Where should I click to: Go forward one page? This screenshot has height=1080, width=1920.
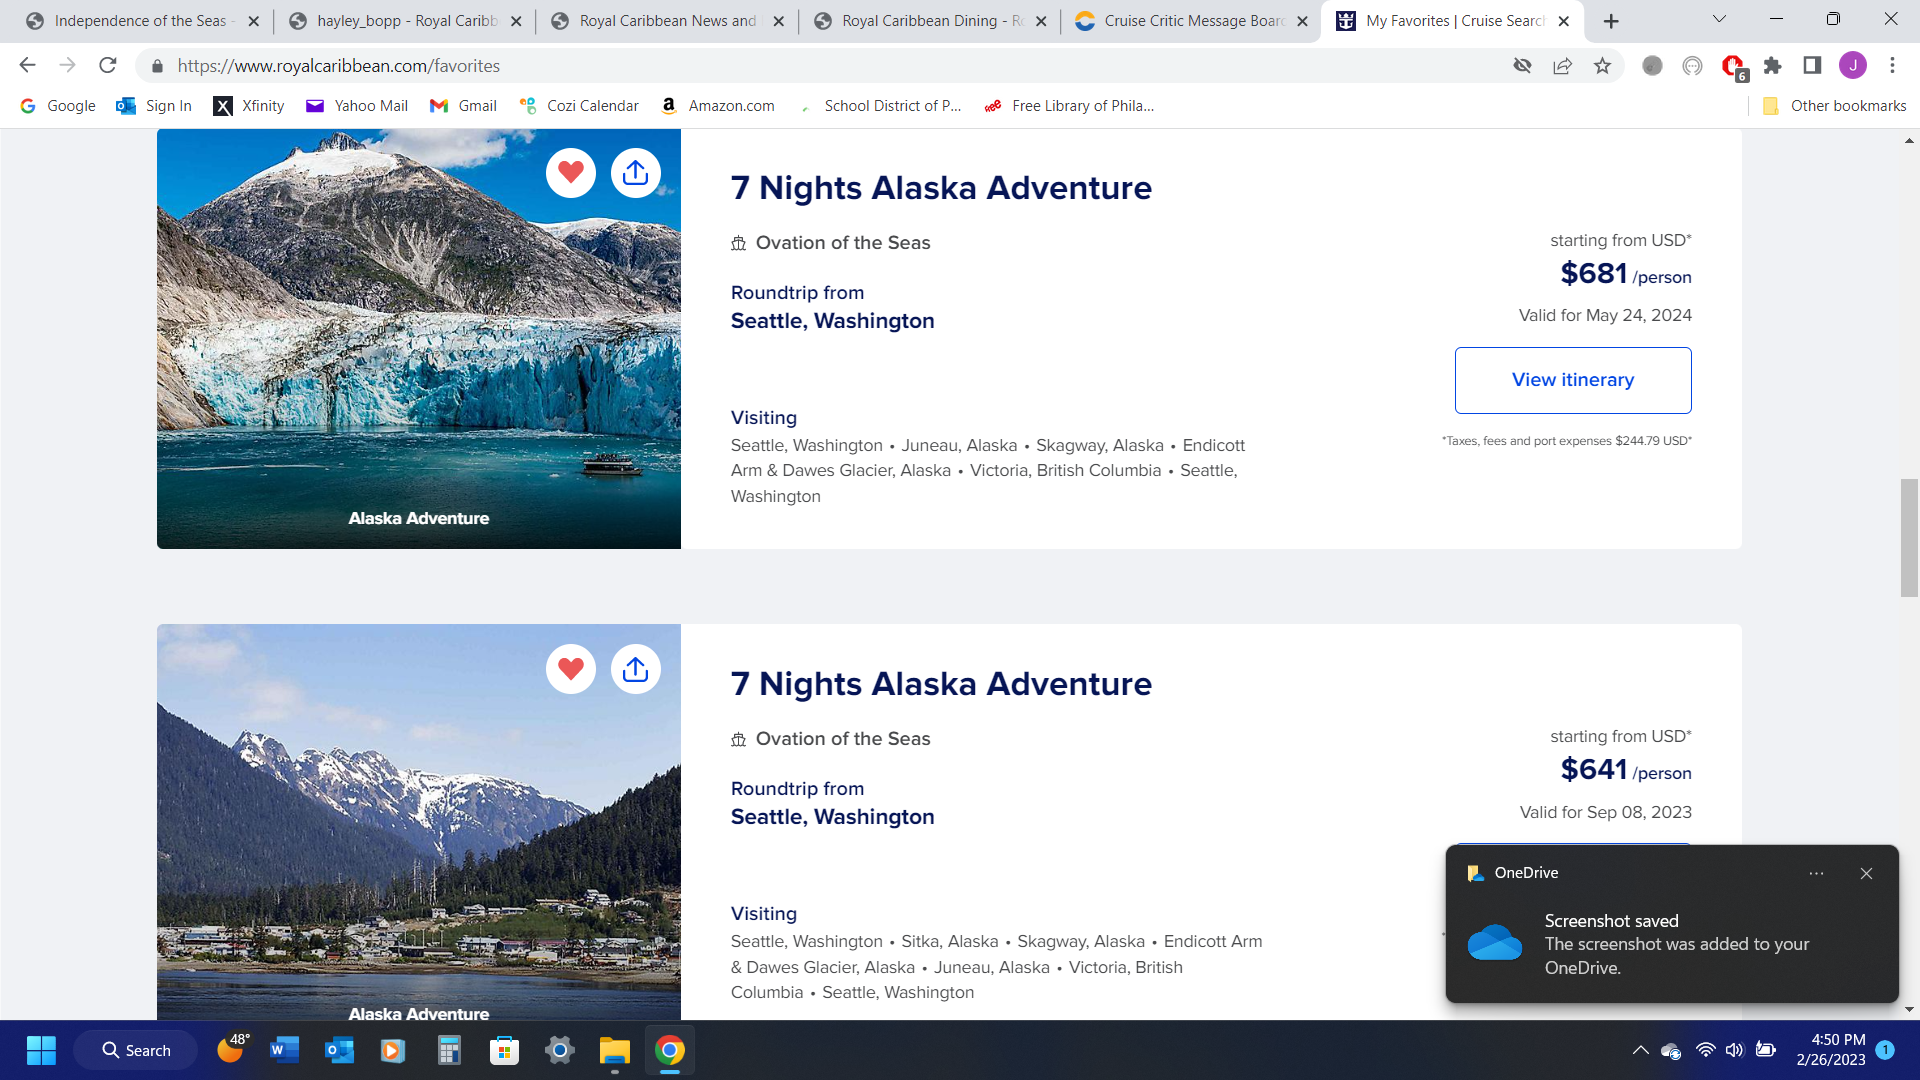click(67, 65)
